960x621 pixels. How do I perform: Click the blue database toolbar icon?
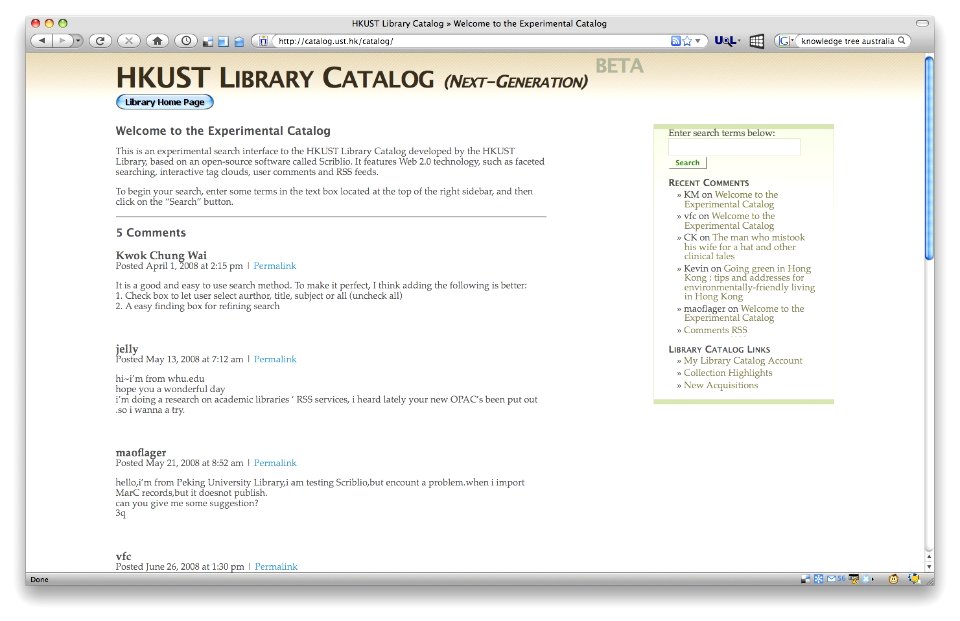(x=239, y=42)
